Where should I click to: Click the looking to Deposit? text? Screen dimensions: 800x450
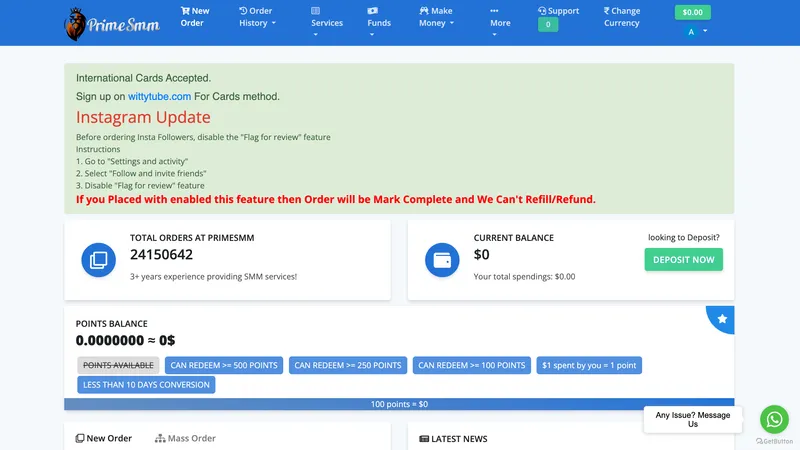pyautogui.click(x=684, y=237)
